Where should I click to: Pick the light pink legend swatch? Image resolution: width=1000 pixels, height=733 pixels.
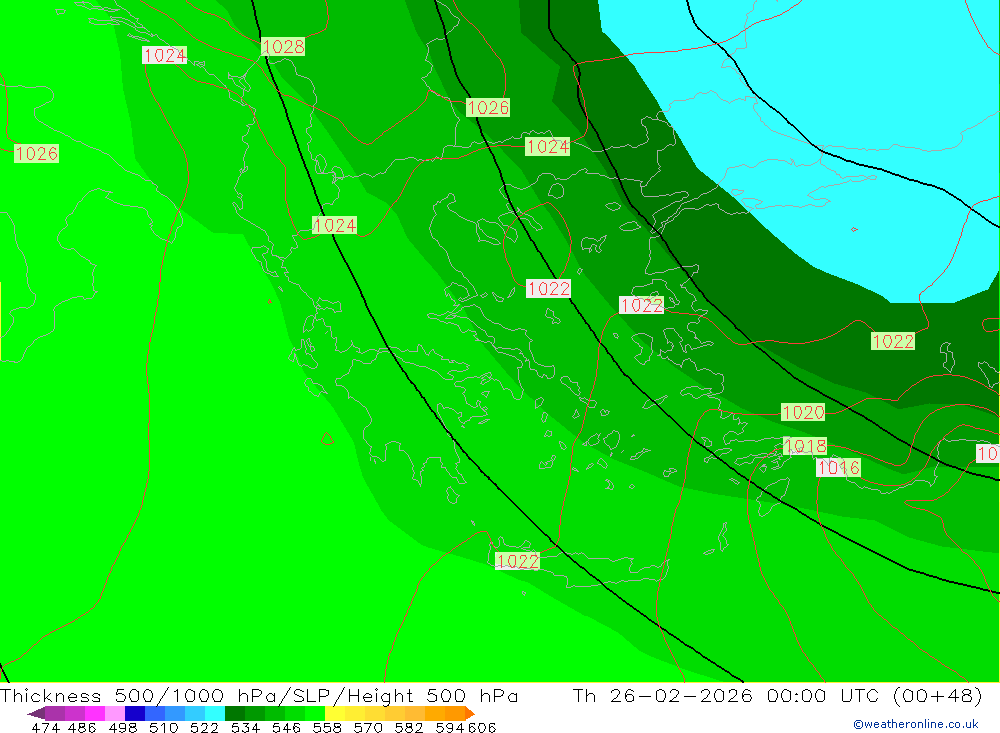click(115, 713)
